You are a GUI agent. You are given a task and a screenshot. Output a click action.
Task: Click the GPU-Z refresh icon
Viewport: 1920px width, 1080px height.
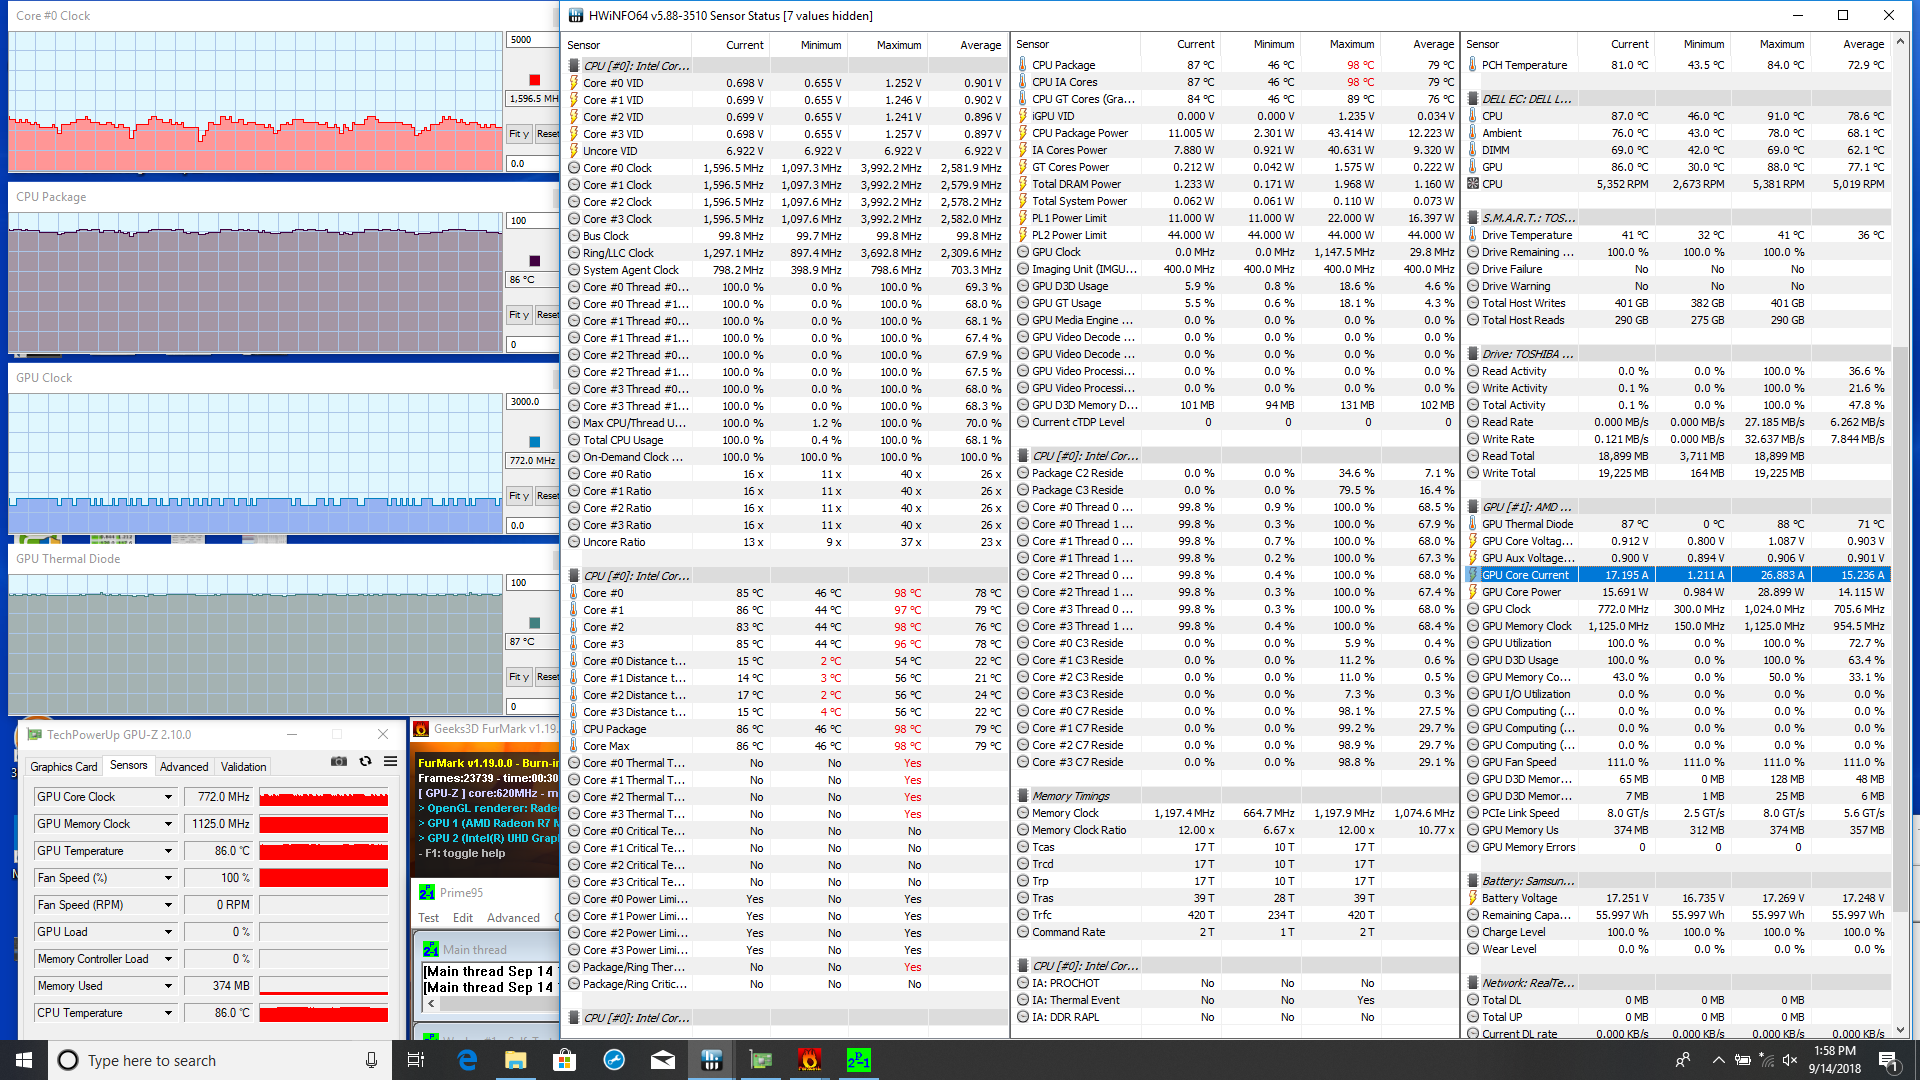pyautogui.click(x=365, y=762)
